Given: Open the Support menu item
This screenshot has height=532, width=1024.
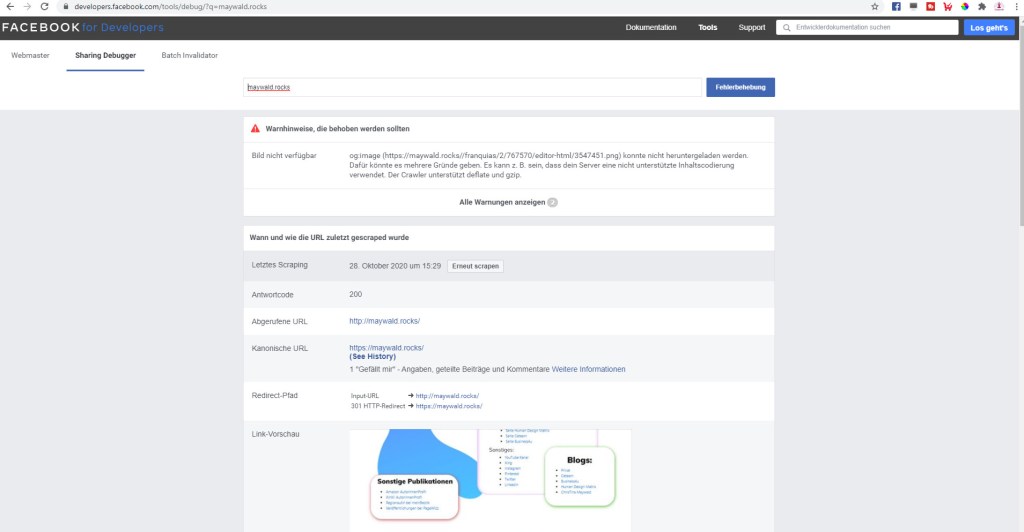Looking at the screenshot, I should pos(752,28).
